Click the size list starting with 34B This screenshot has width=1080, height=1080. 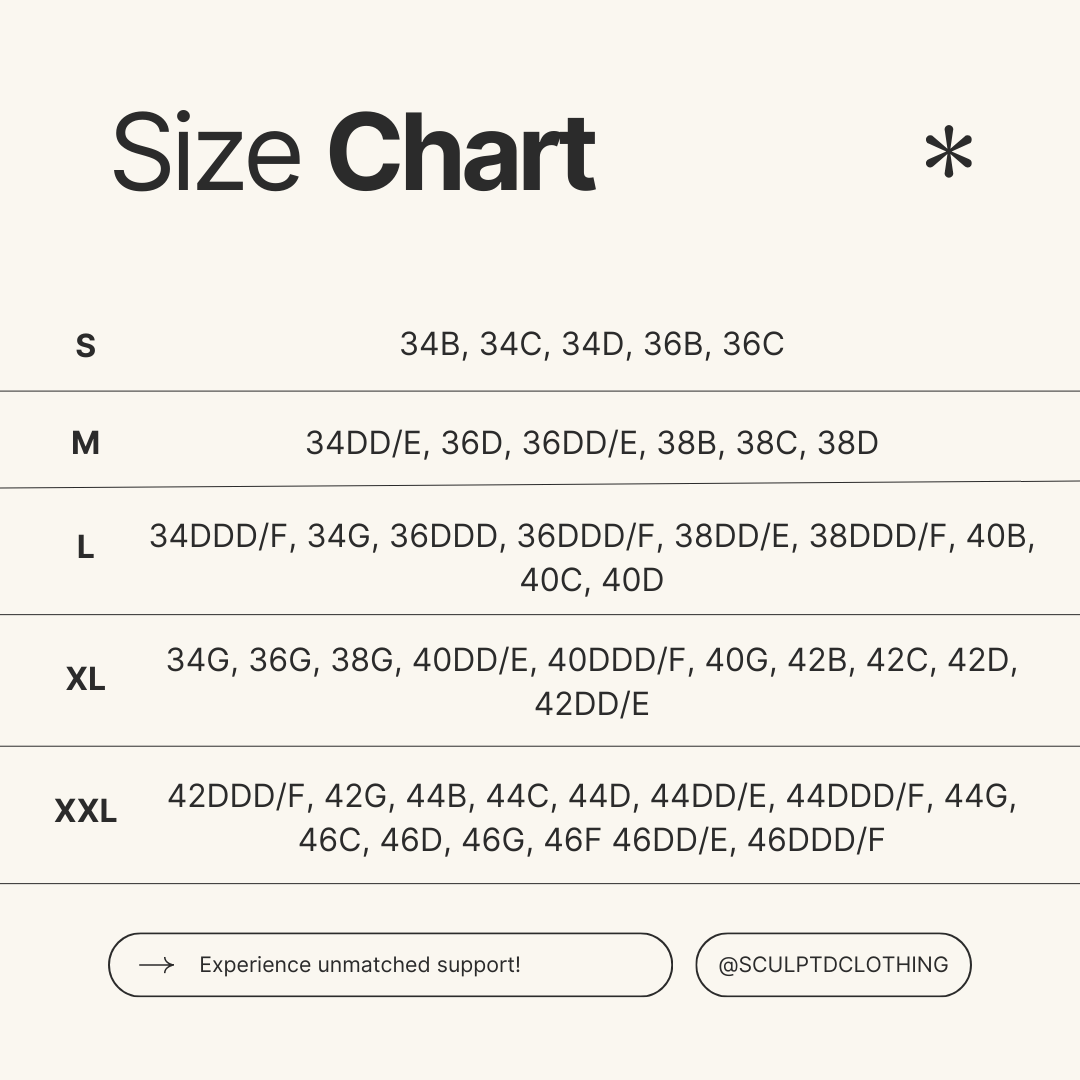pos(592,344)
